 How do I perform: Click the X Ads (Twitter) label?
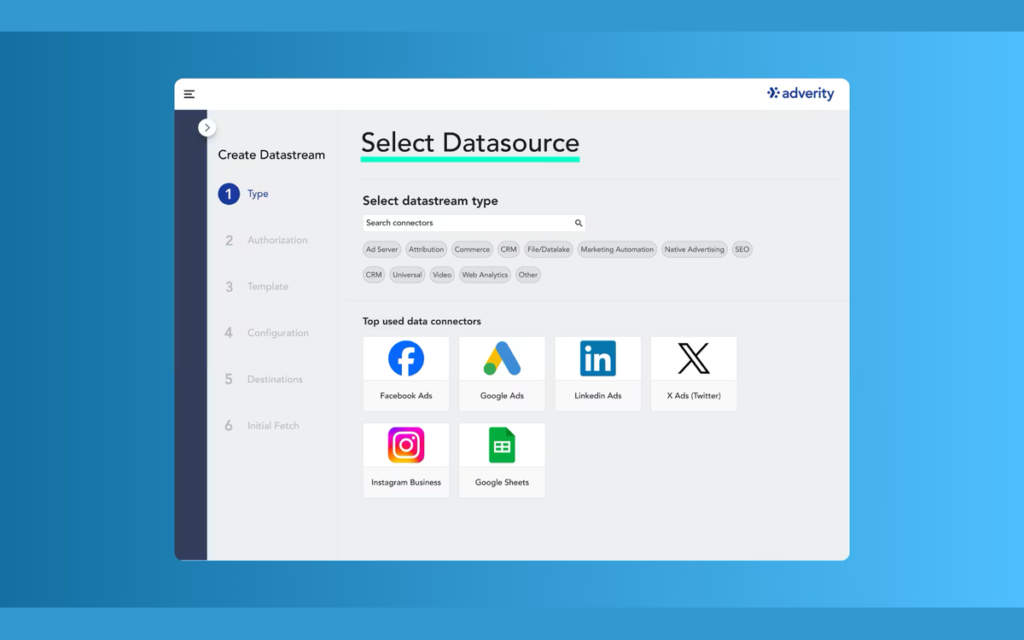(694, 396)
